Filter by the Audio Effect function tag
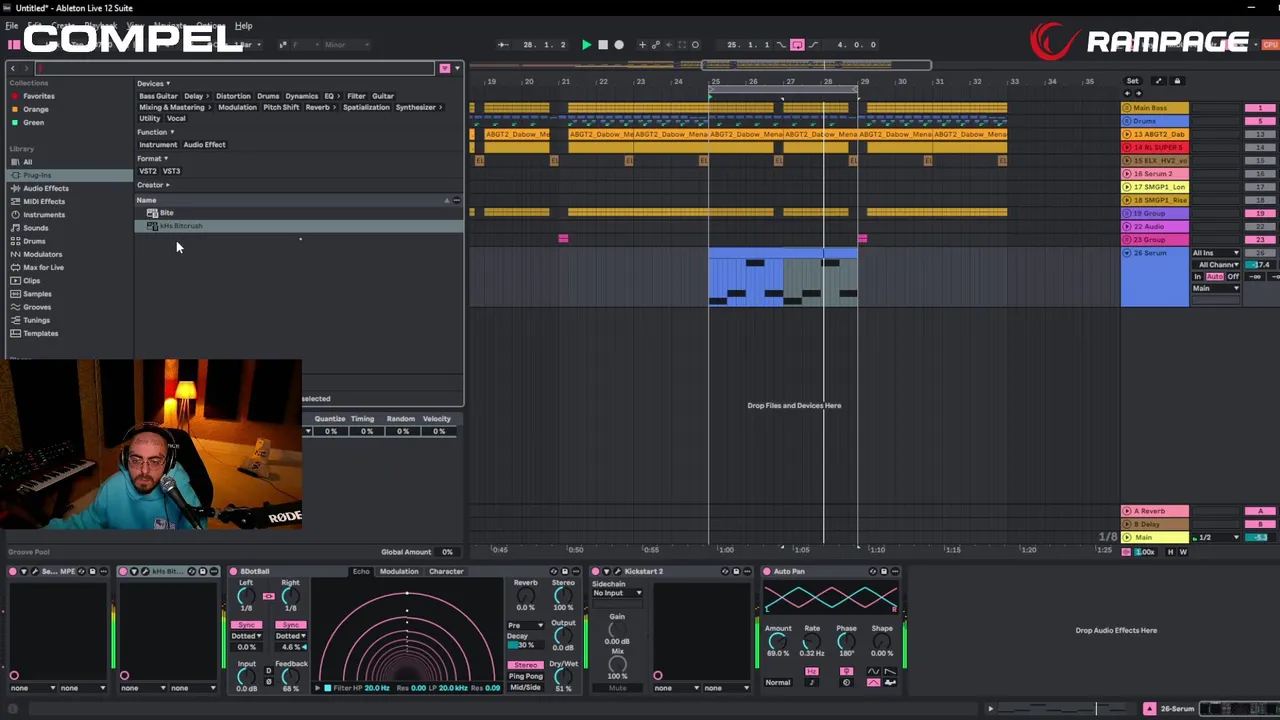Viewport: 1280px width, 720px height. tap(204, 145)
